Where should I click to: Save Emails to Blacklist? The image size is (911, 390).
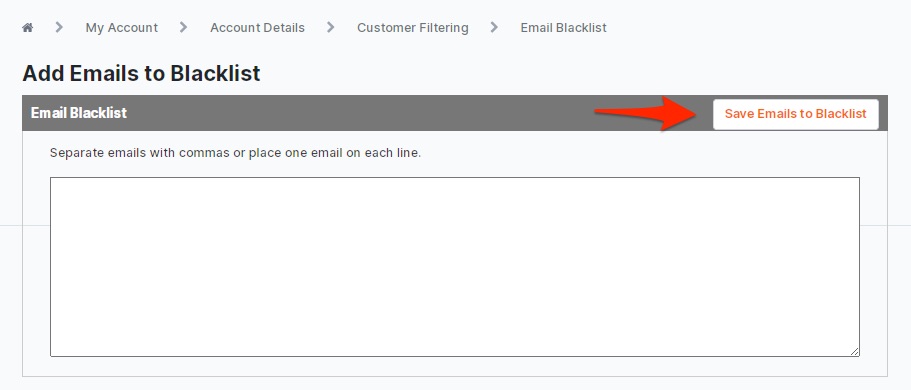795,114
